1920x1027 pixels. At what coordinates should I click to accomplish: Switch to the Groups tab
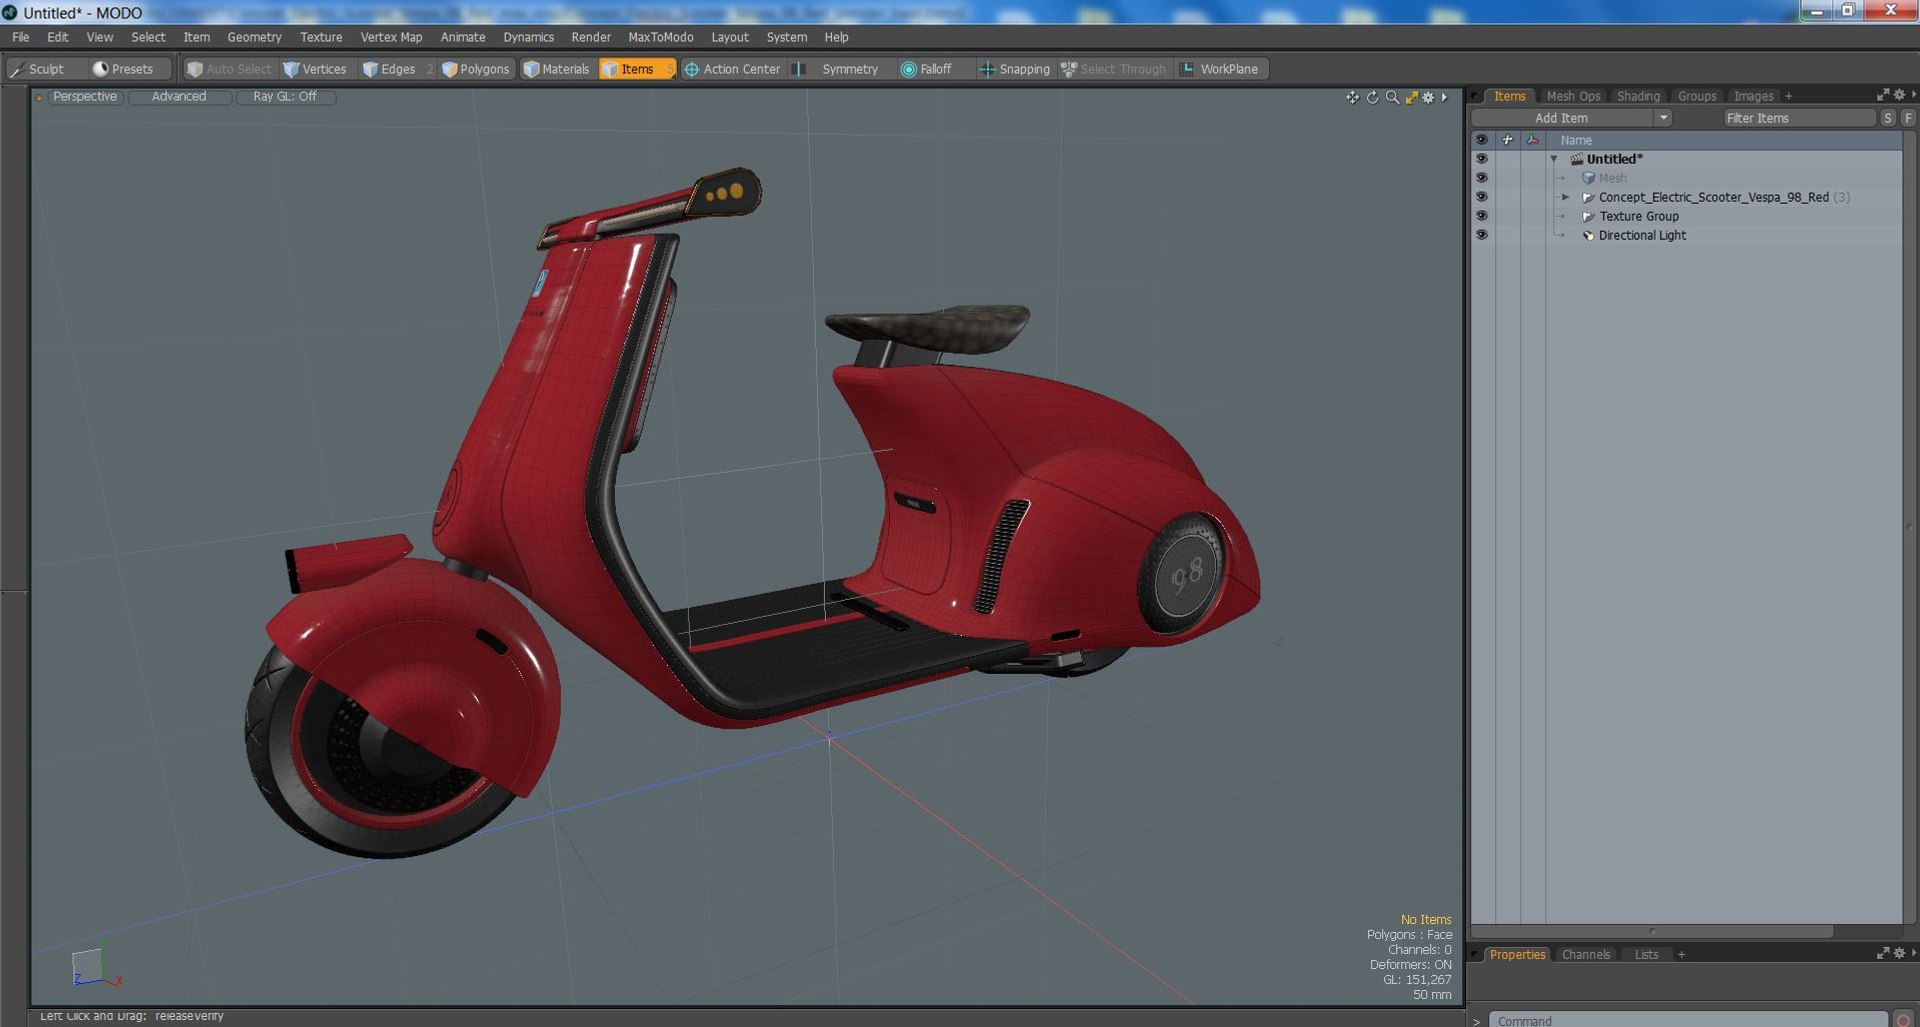click(x=1697, y=96)
